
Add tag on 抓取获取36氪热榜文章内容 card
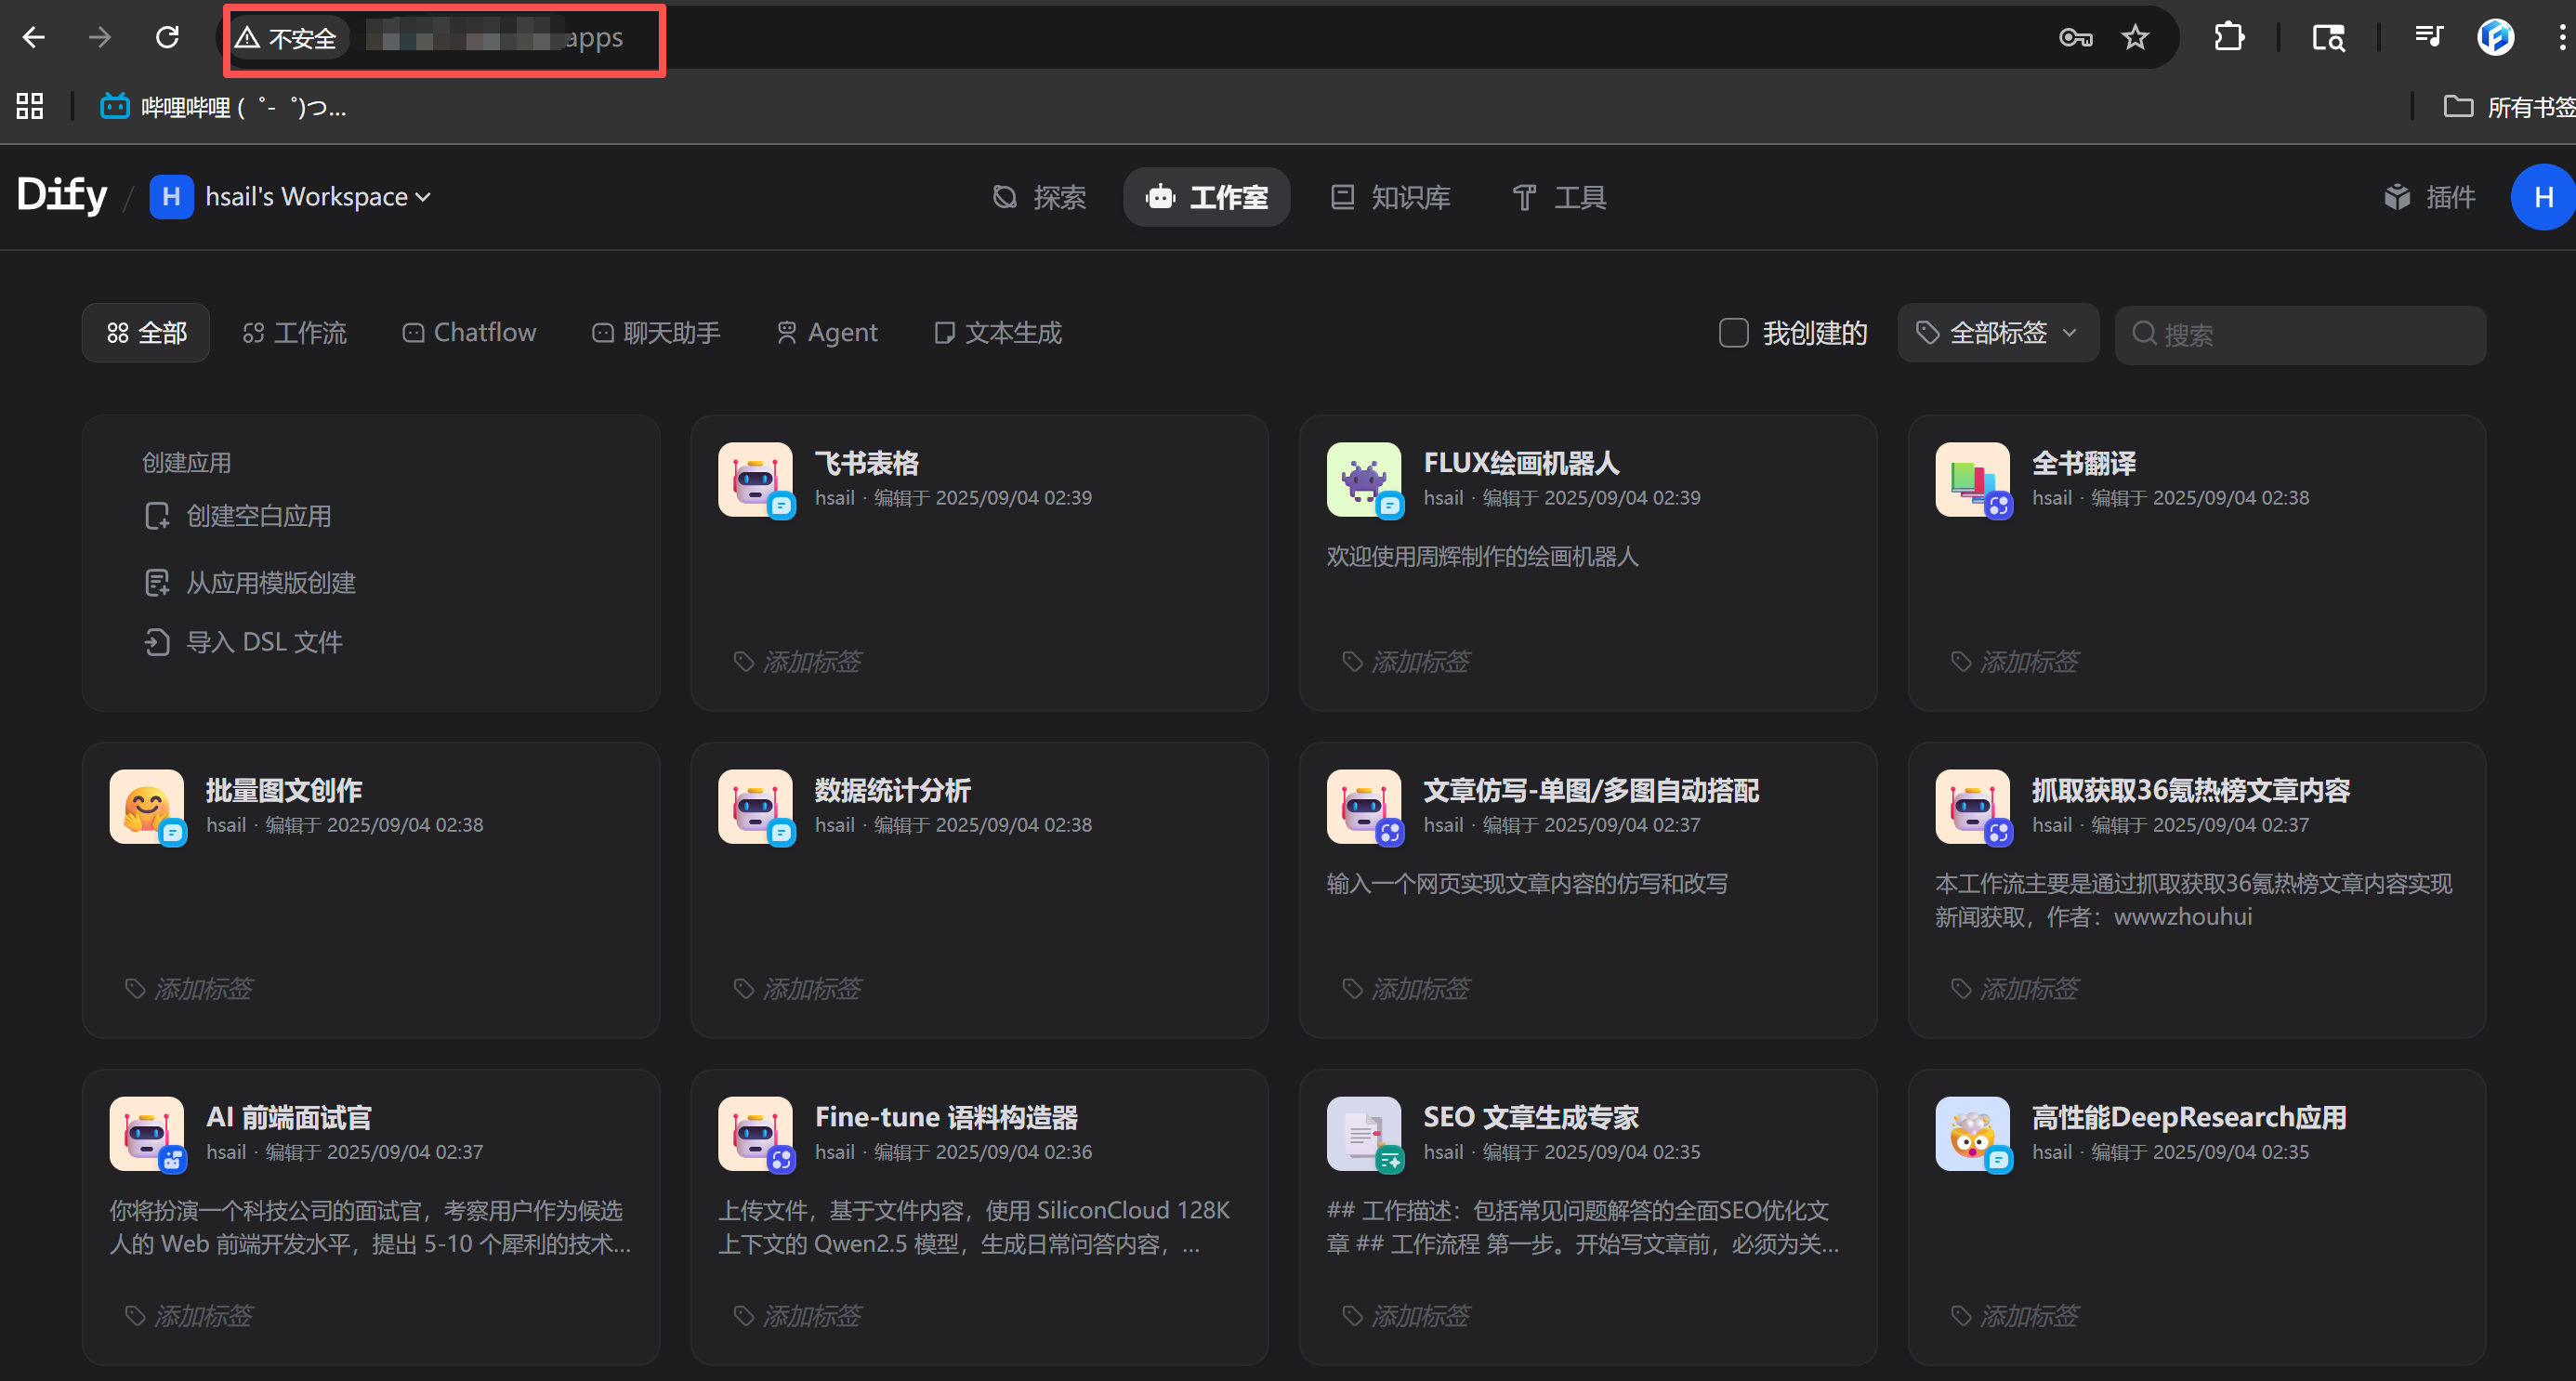point(2014,988)
